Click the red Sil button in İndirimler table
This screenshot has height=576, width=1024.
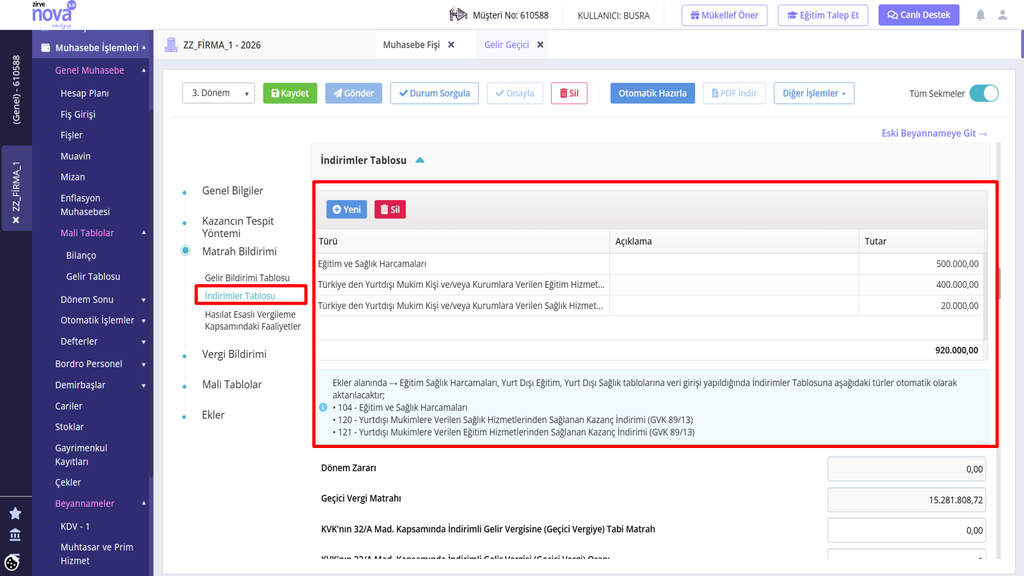click(390, 210)
